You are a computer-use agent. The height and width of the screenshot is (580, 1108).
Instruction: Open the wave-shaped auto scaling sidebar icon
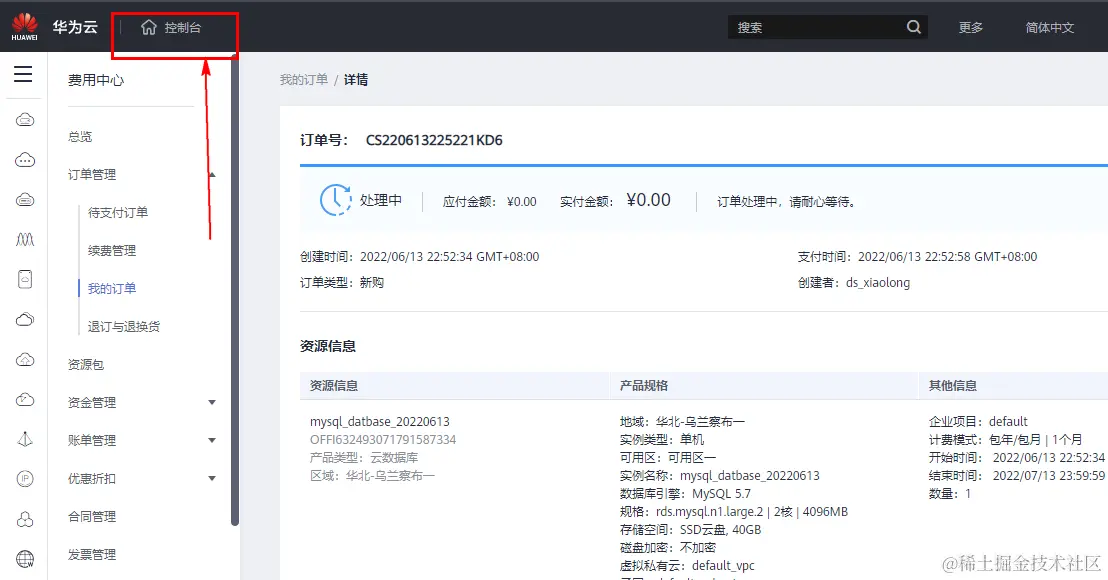coord(25,239)
